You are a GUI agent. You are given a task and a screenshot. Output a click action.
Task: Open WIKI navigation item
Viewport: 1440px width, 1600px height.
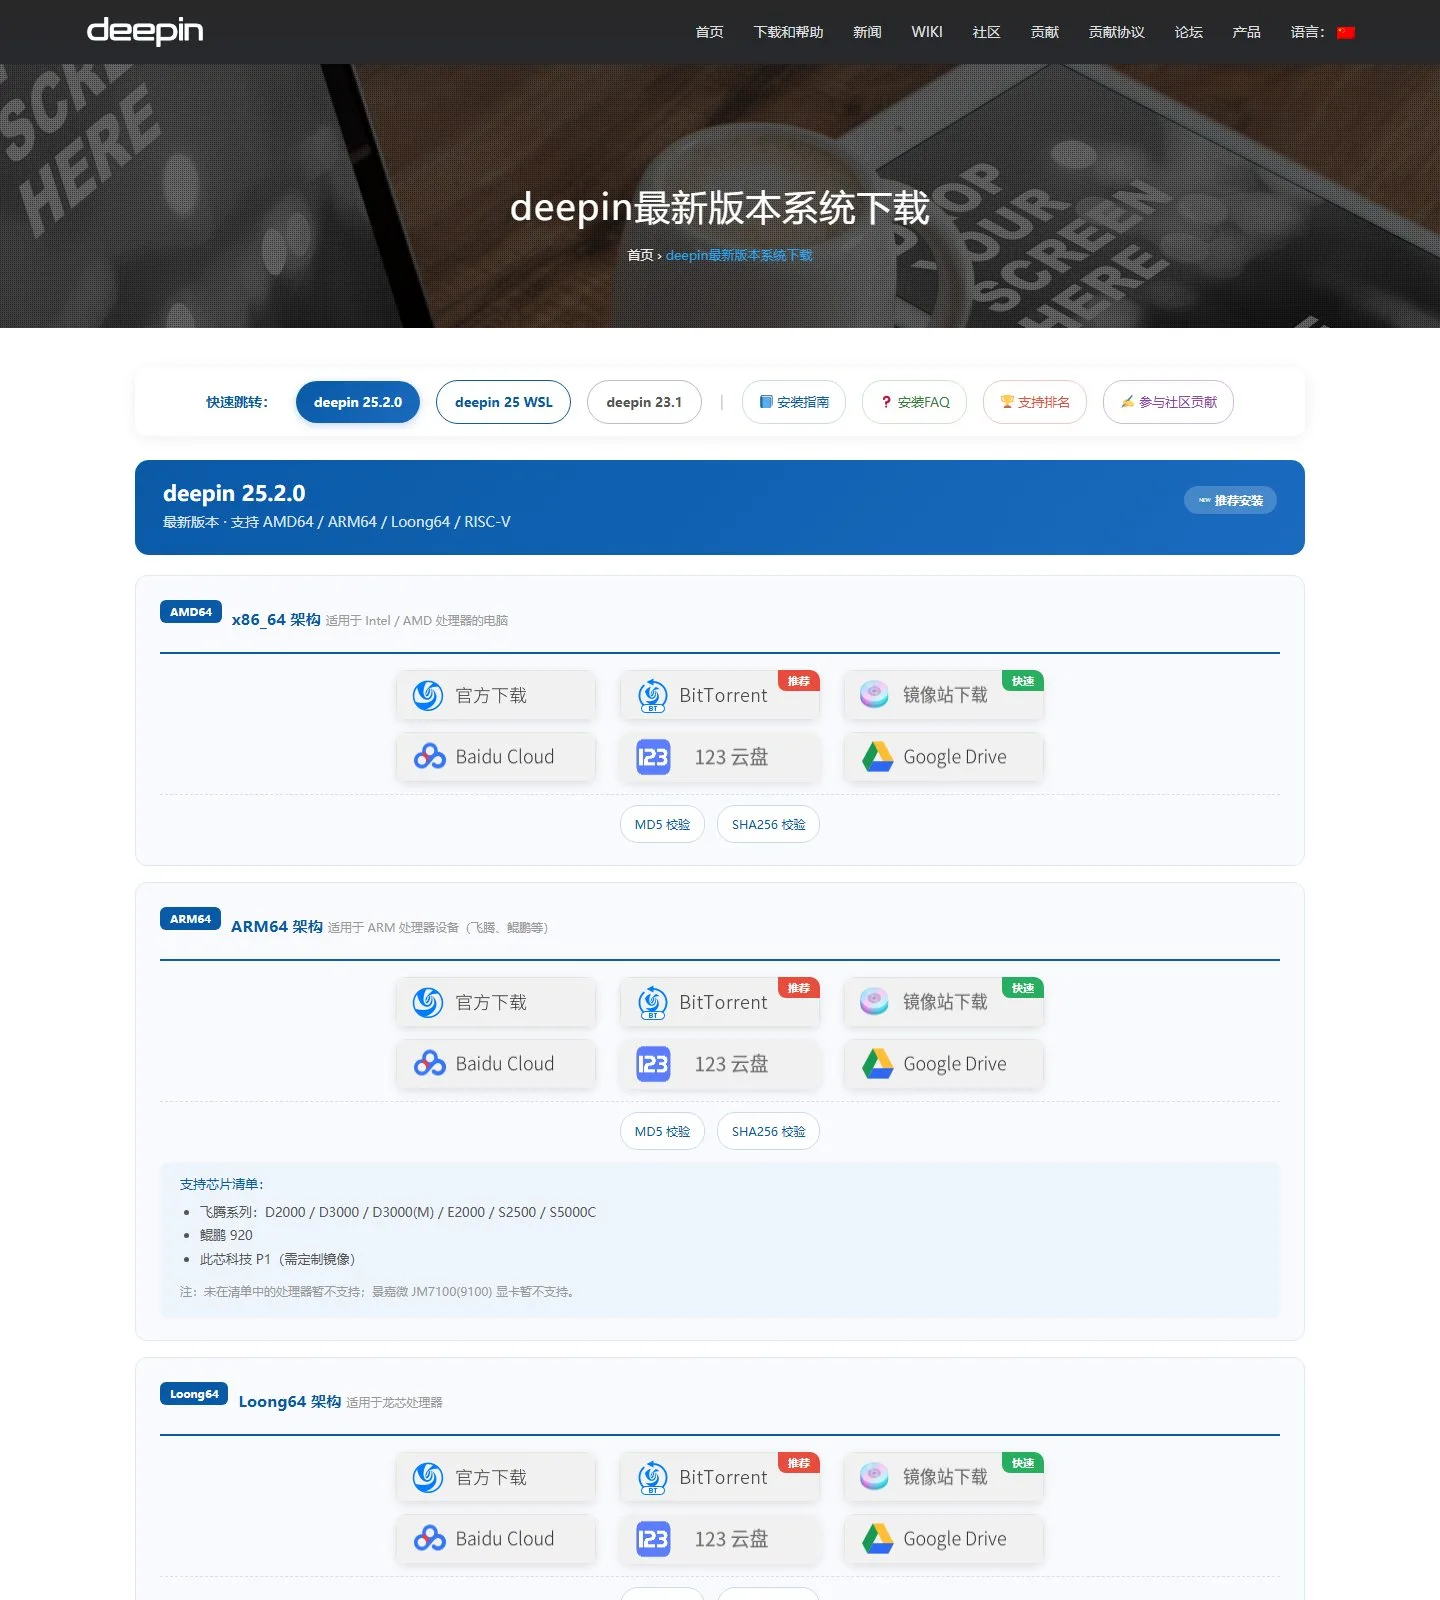(927, 32)
